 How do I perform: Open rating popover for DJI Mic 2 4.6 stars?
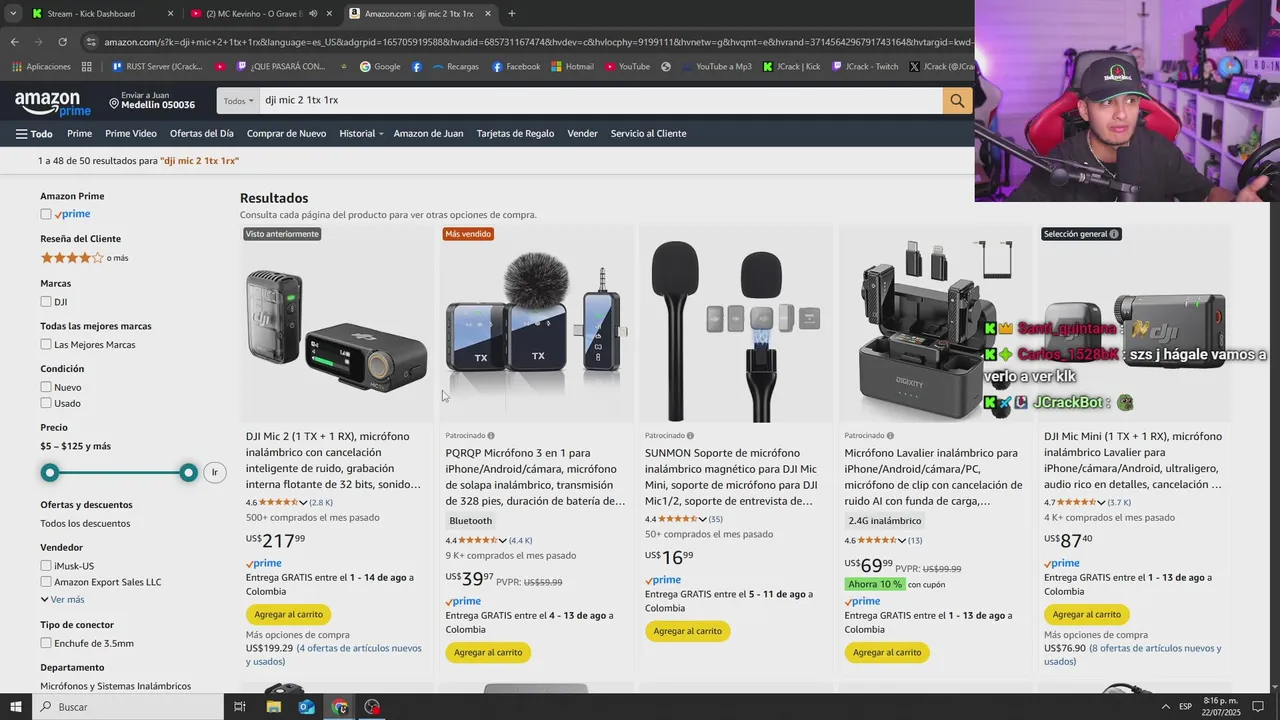click(284, 502)
